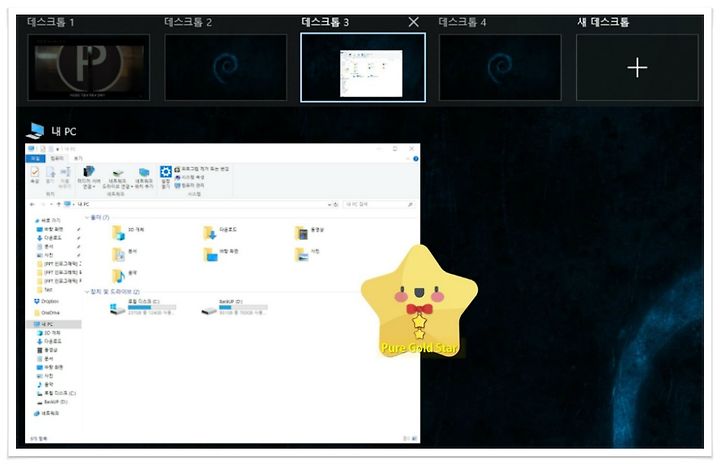Viewport: 720px width, 464px height.
Task: Switch to the 데스크톱 2 thumbnail
Action: pyautogui.click(x=225, y=67)
